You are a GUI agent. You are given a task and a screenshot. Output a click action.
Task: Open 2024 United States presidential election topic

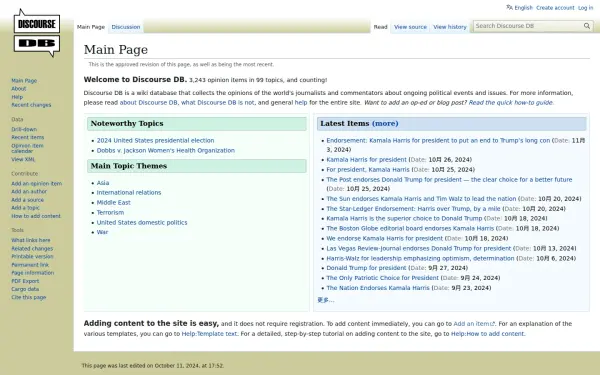pyautogui.click(x=155, y=140)
